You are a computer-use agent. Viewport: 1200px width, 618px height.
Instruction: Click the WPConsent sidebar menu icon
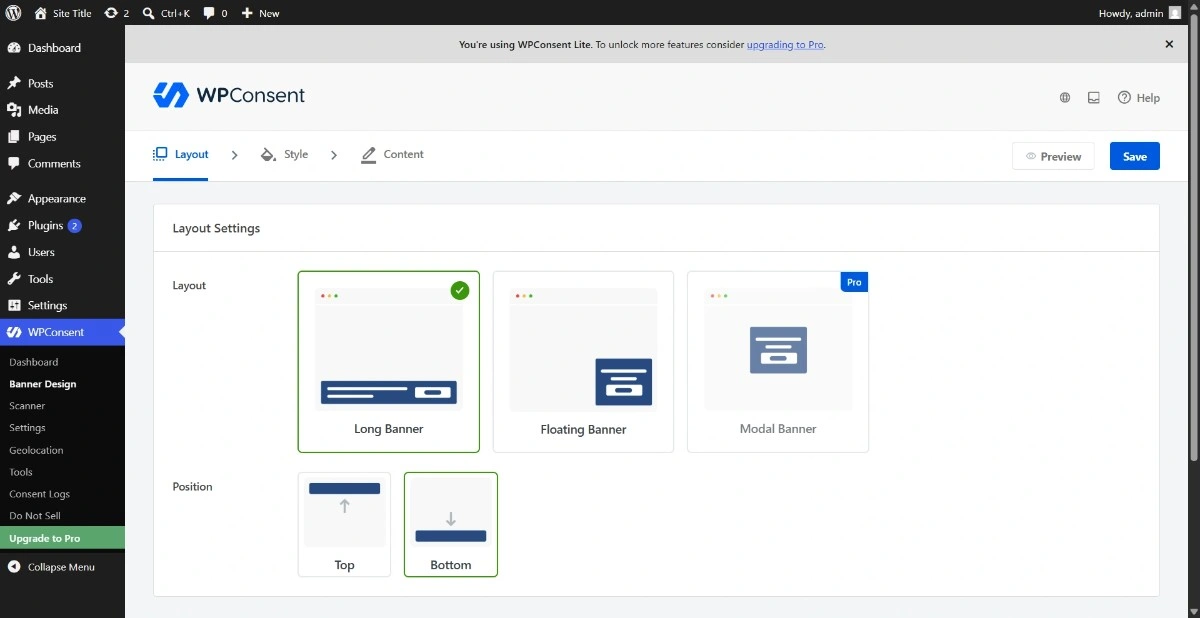(x=14, y=332)
